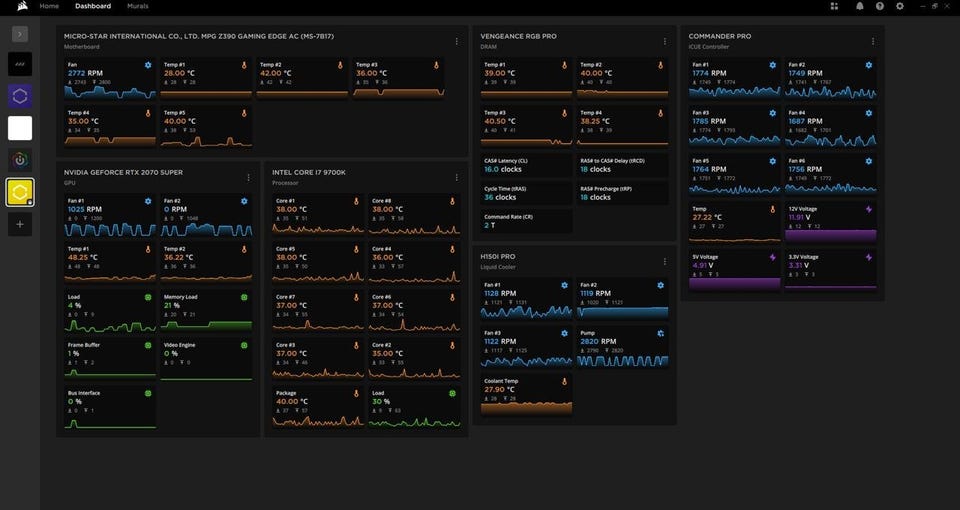Image resolution: width=960 pixels, height=510 pixels.
Task: Open the help question mark icon
Action: (x=879, y=6)
